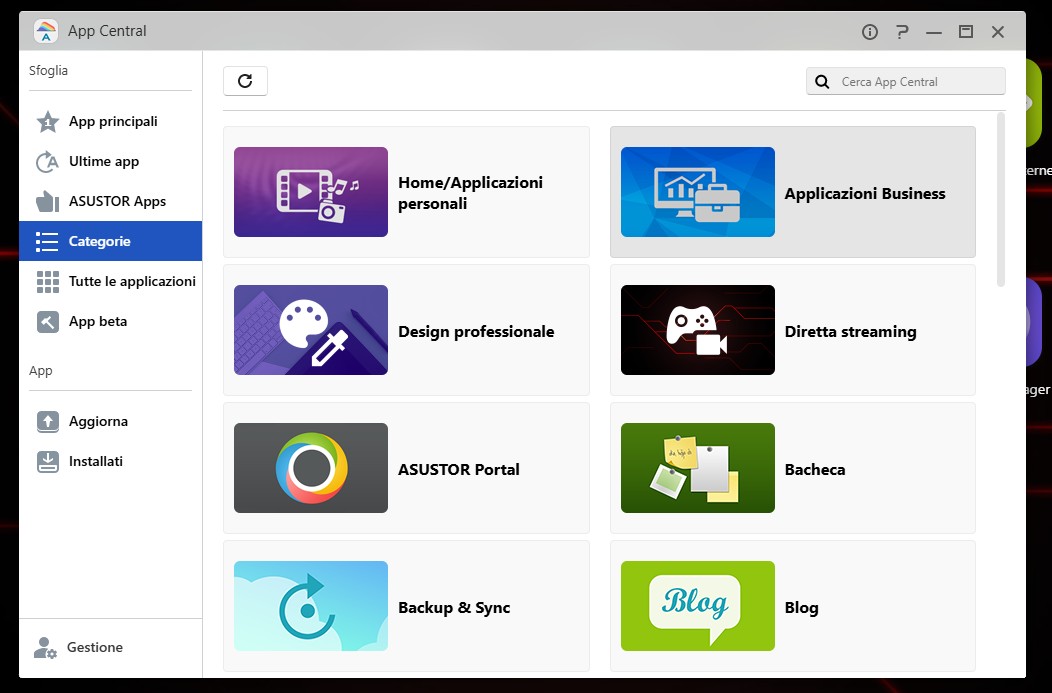Image resolution: width=1052 pixels, height=693 pixels.
Task: Go to ASUSTOR Apps list
Action: 117,201
